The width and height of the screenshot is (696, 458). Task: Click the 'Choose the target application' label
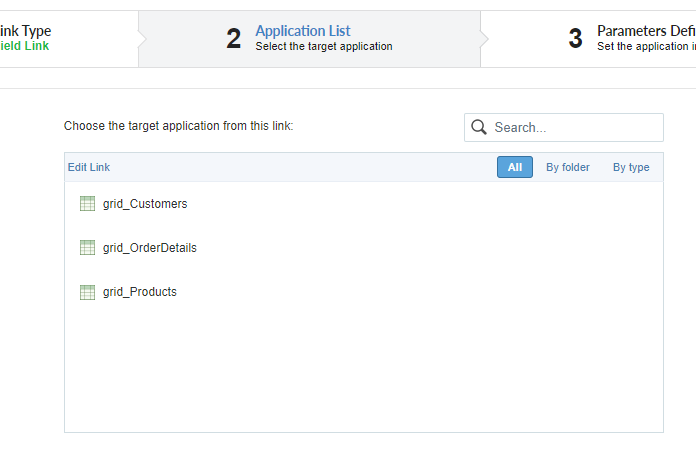pyautogui.click(x=178, y=126)
